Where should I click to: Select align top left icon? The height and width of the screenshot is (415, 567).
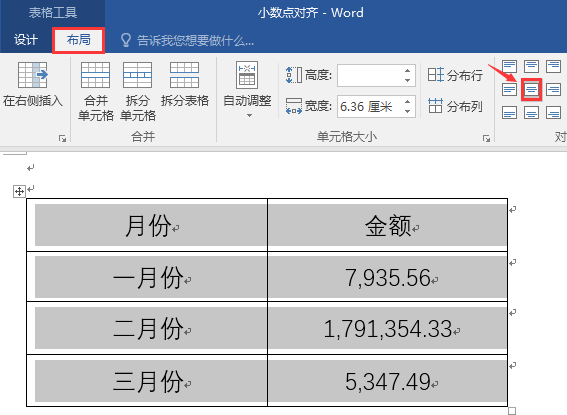510,67
